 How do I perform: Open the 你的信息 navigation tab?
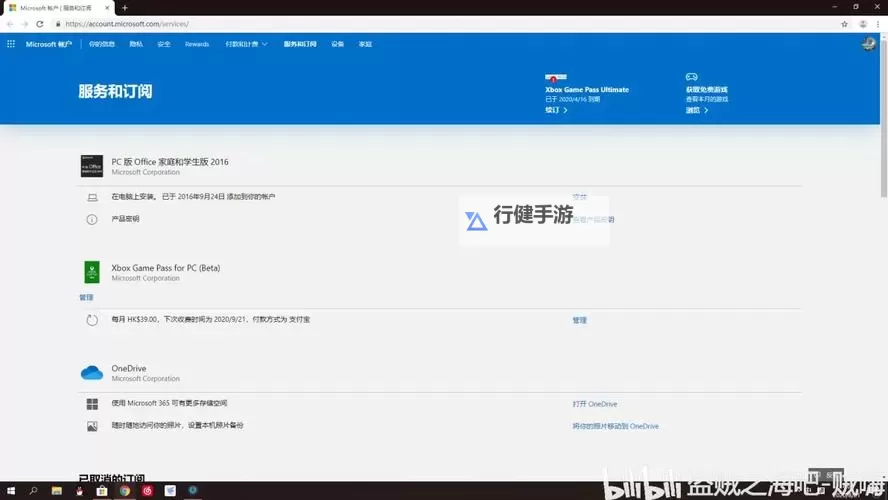tap(102, 44)
